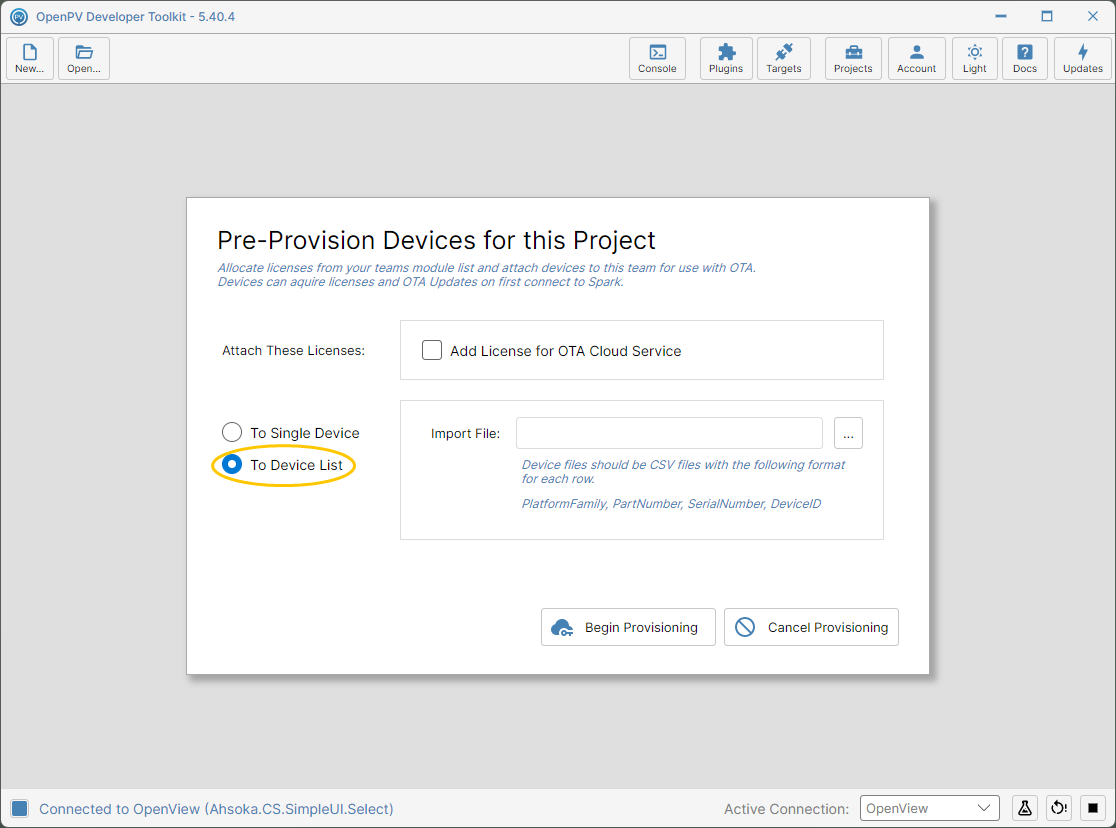Open an existing project file
1116x828 pixels.
click(84, 58)
